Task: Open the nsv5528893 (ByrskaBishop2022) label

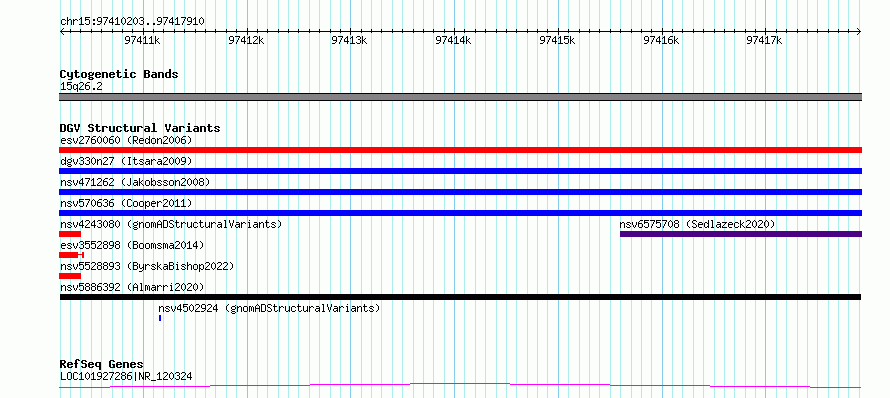Action: [147, 266]
